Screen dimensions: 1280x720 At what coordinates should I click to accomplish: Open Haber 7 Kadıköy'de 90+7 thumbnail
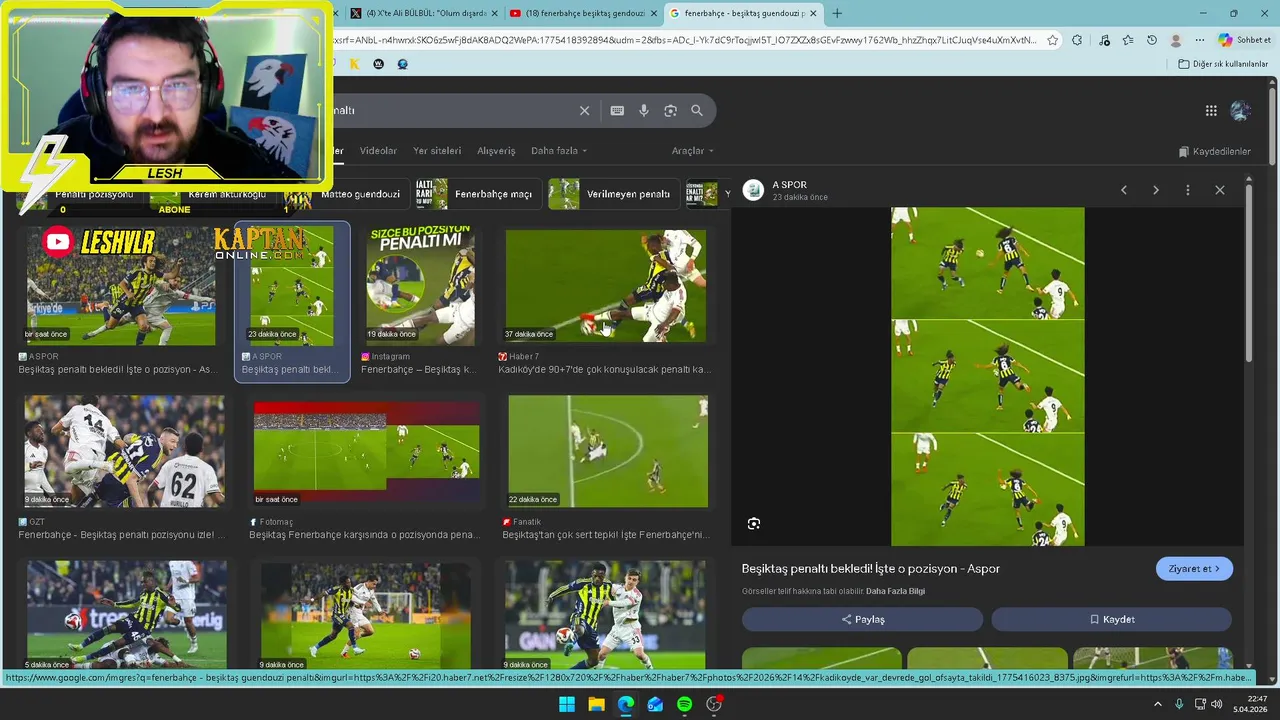point(606,286)
